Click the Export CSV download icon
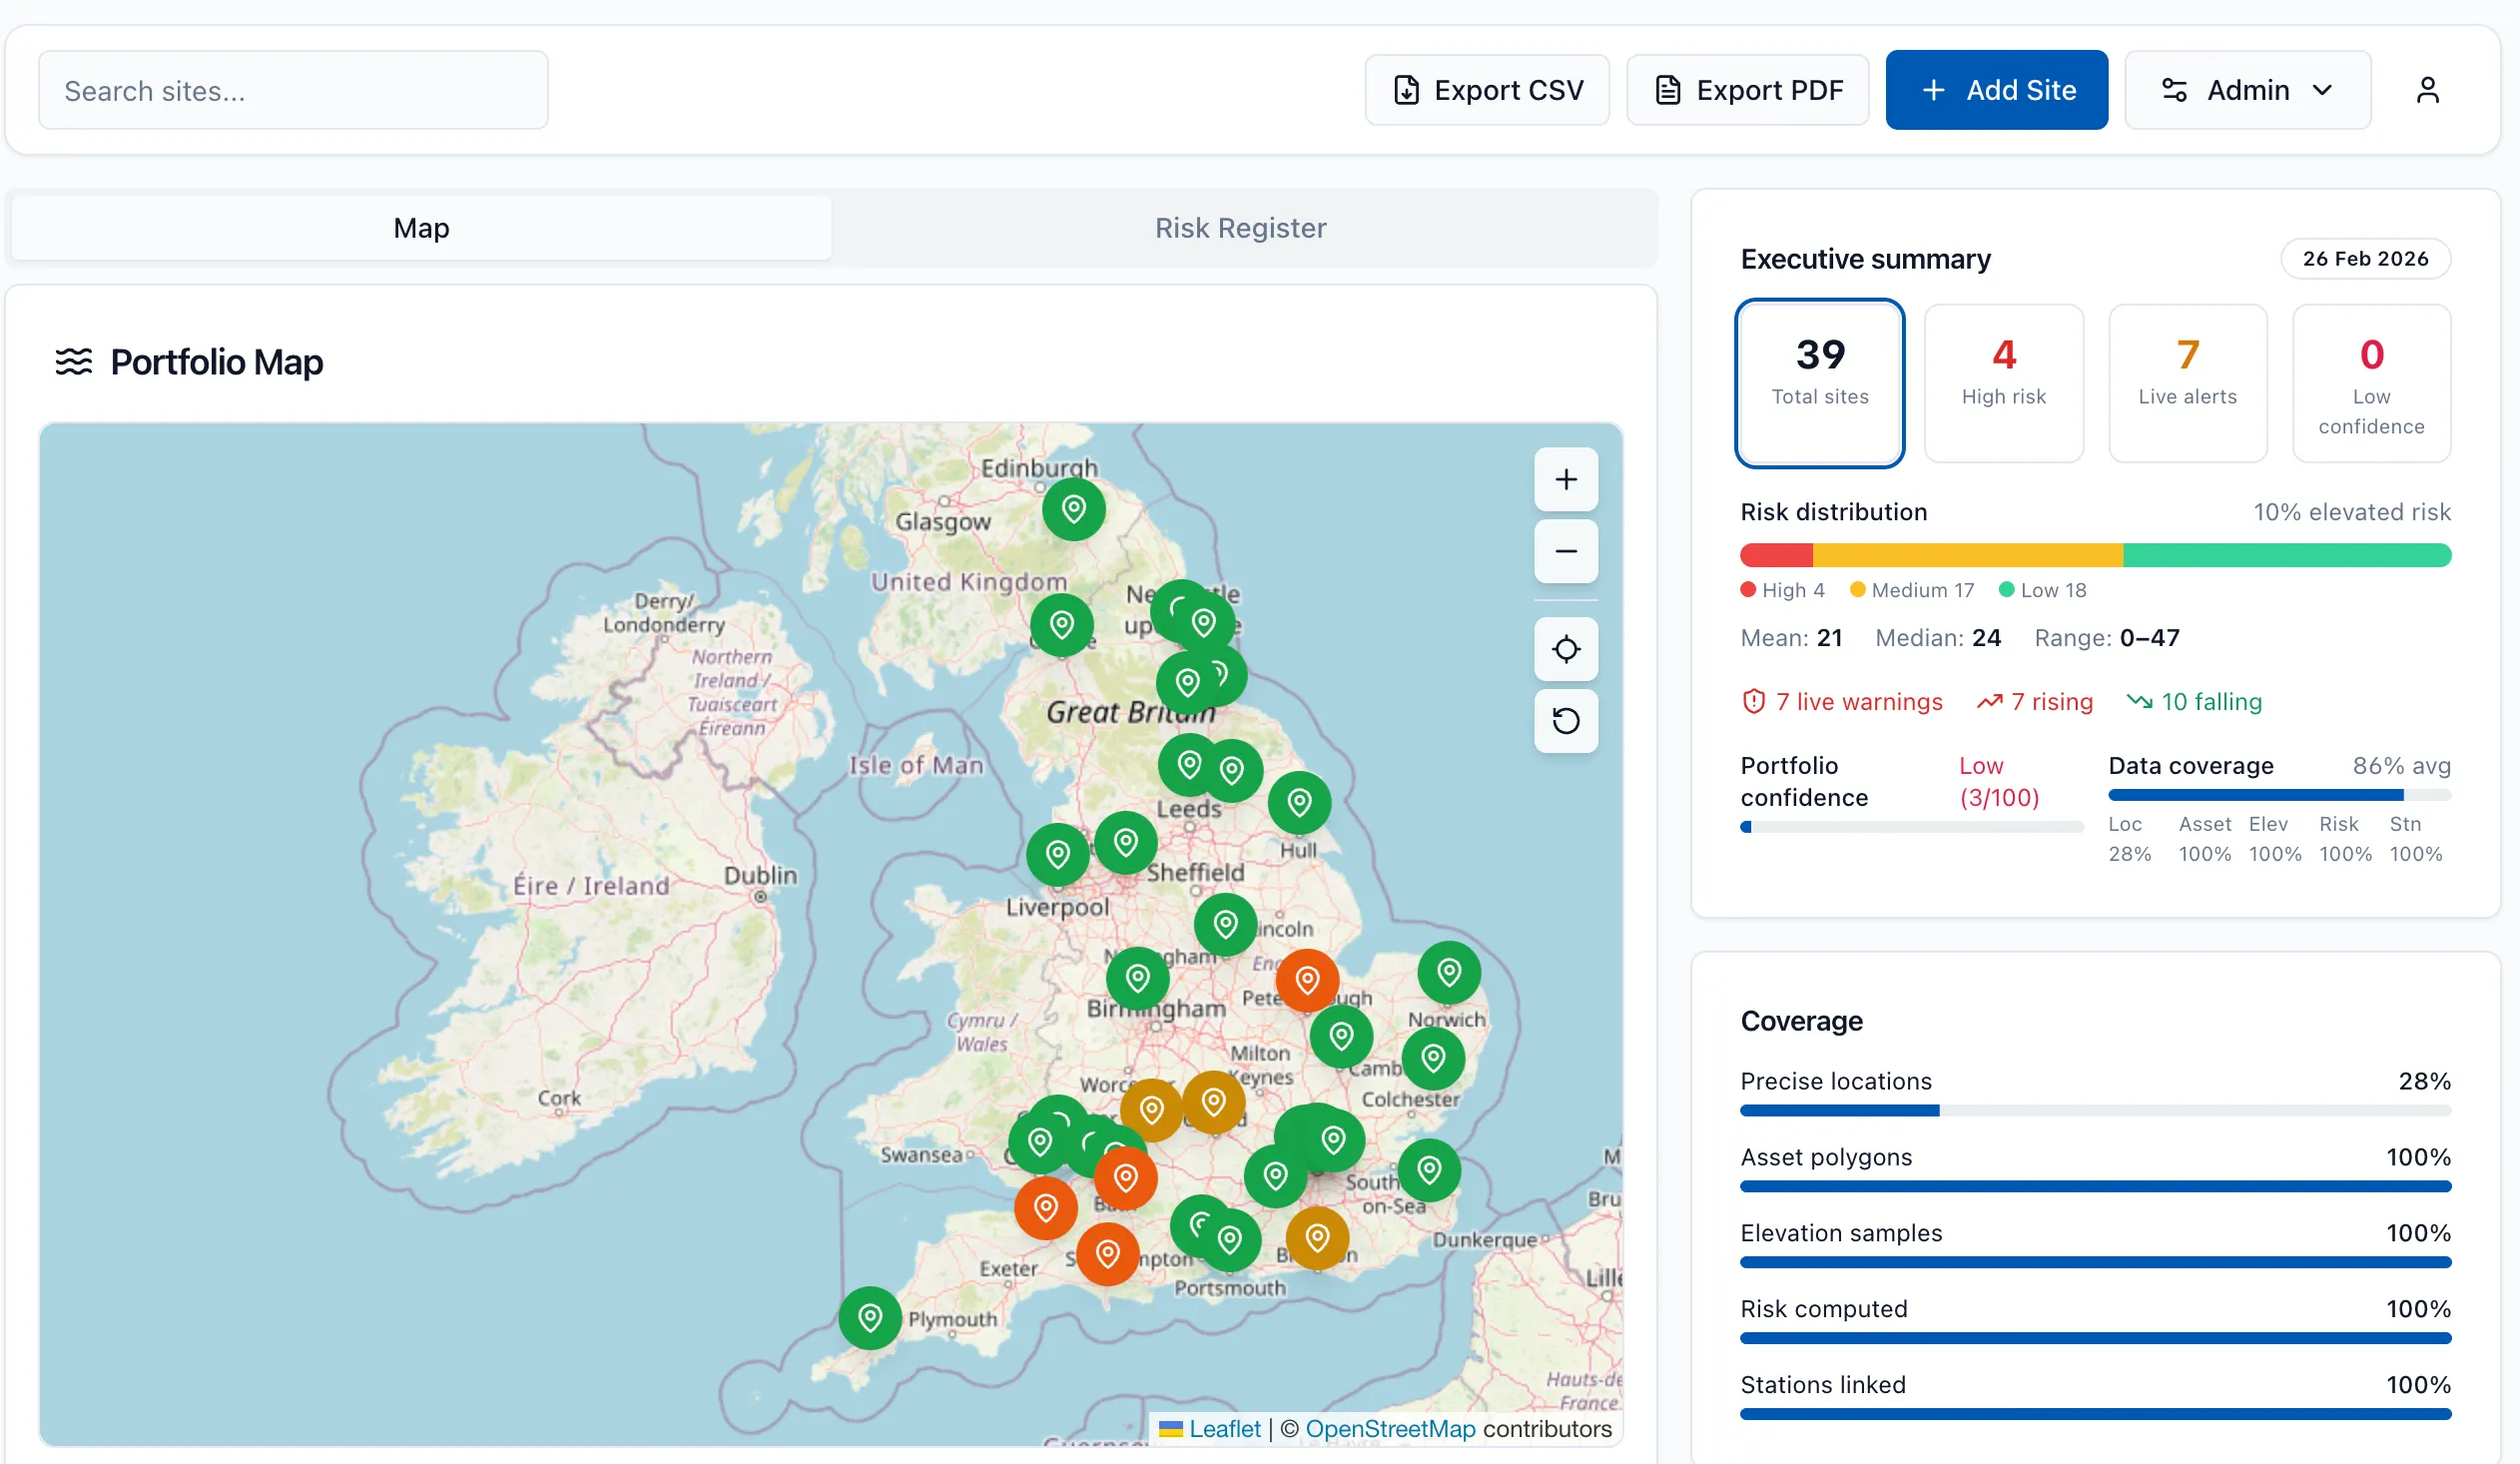The height and width of the screenshot is (1464, 2520). pyautogui.click(x=1408, y=89)
